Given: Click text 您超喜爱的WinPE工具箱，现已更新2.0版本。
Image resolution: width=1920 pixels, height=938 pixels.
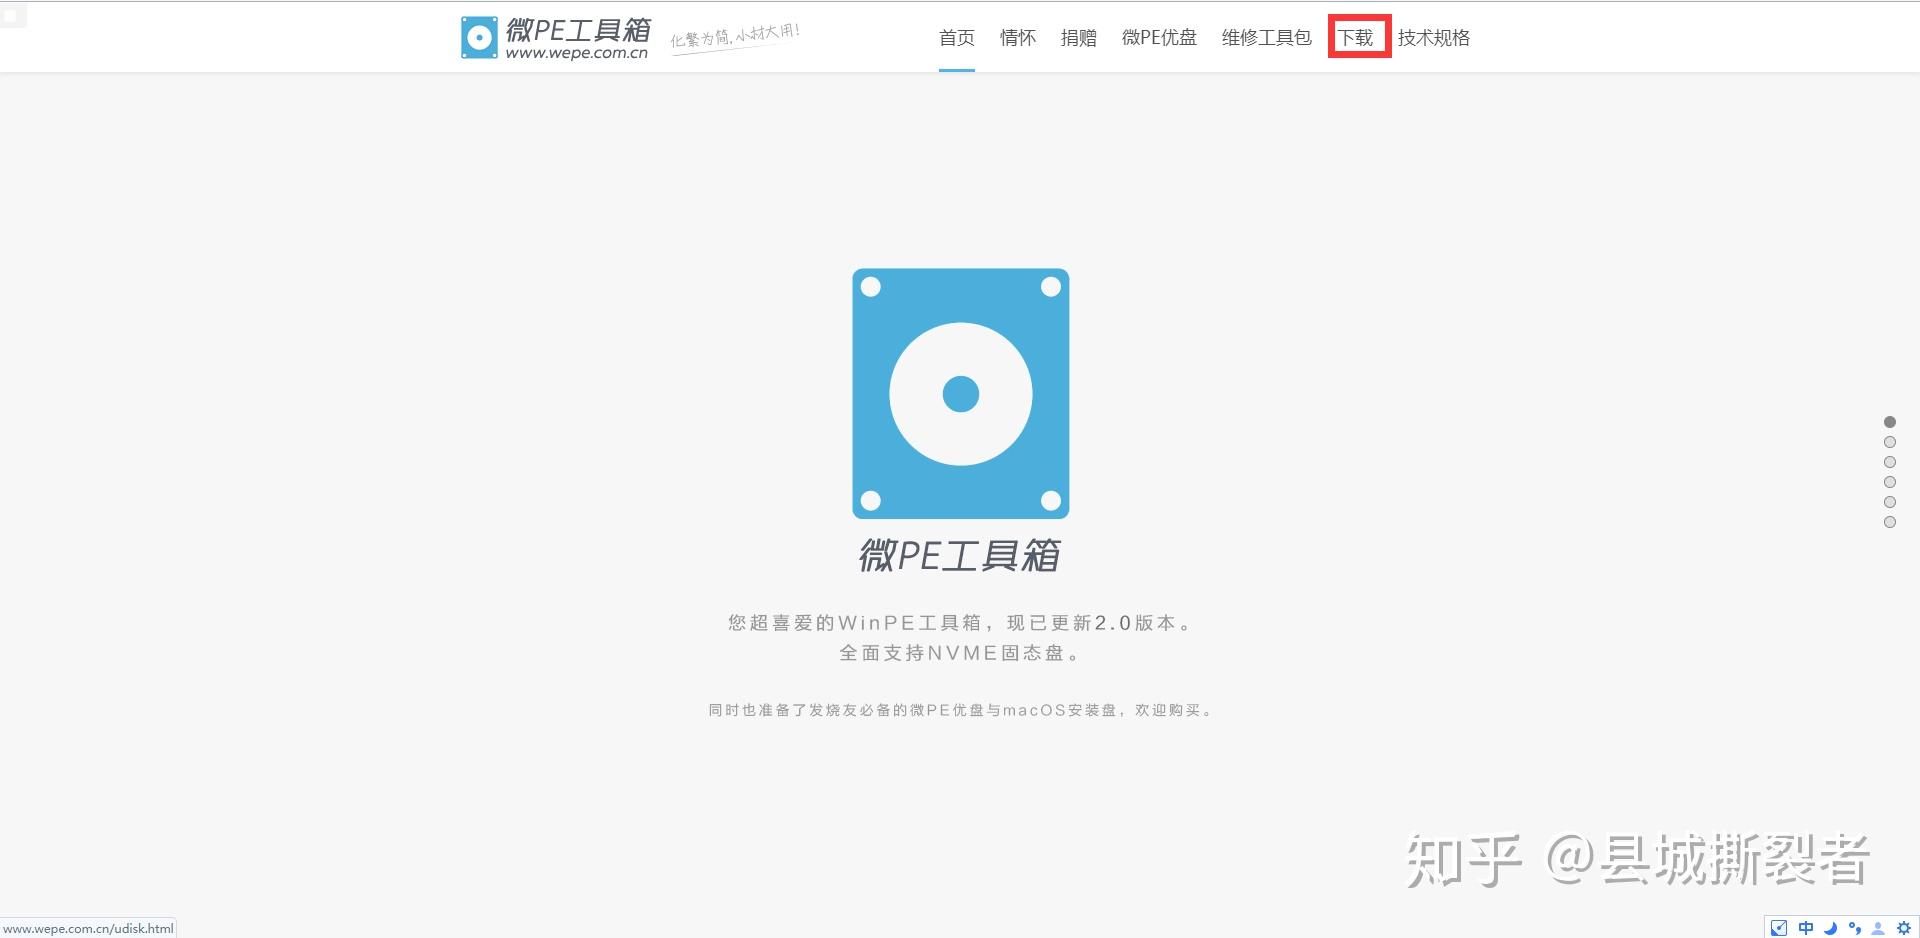Looking at the screenshot, I should 960,623.
